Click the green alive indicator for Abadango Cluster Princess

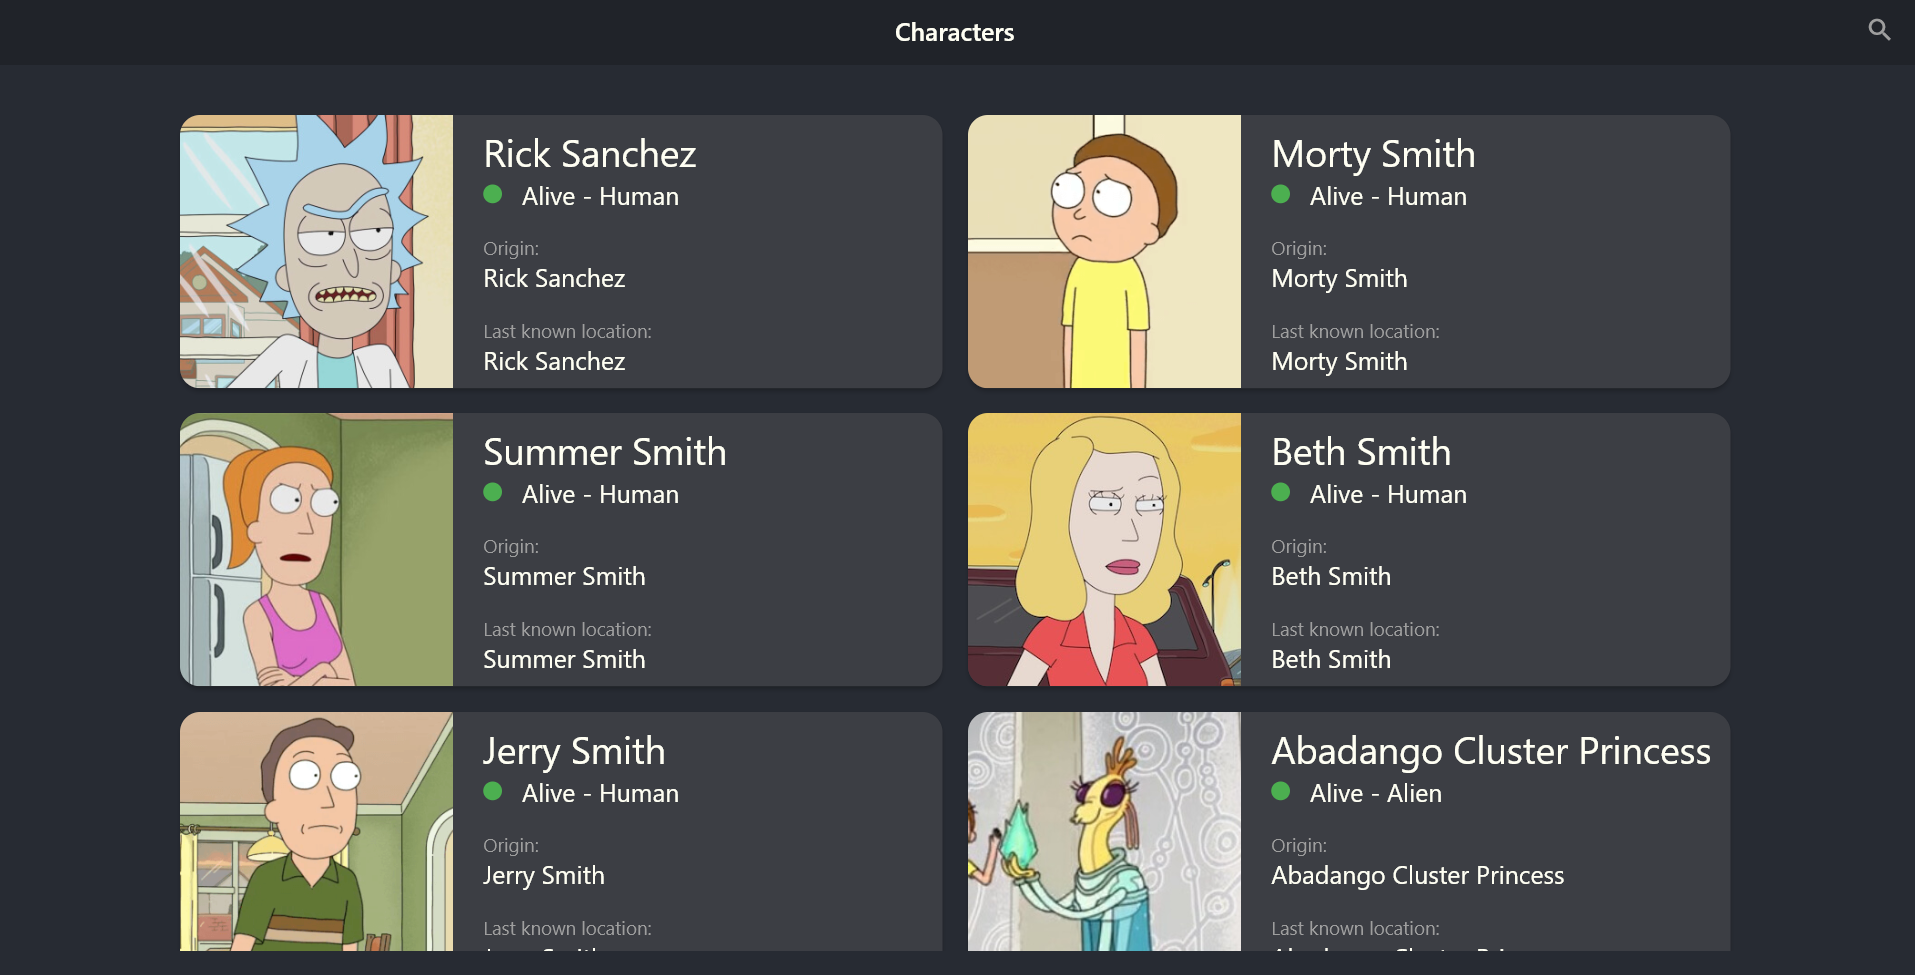[x=1281, y=792]
